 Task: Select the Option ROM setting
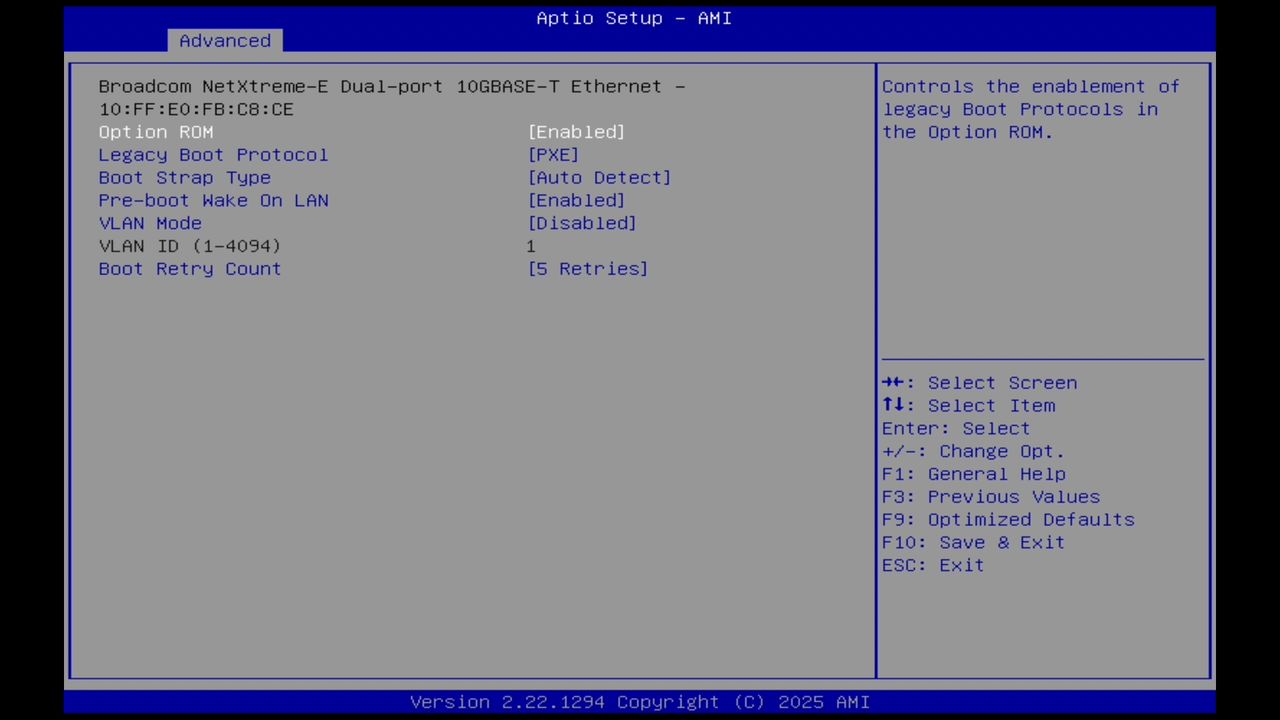(155, 132)
